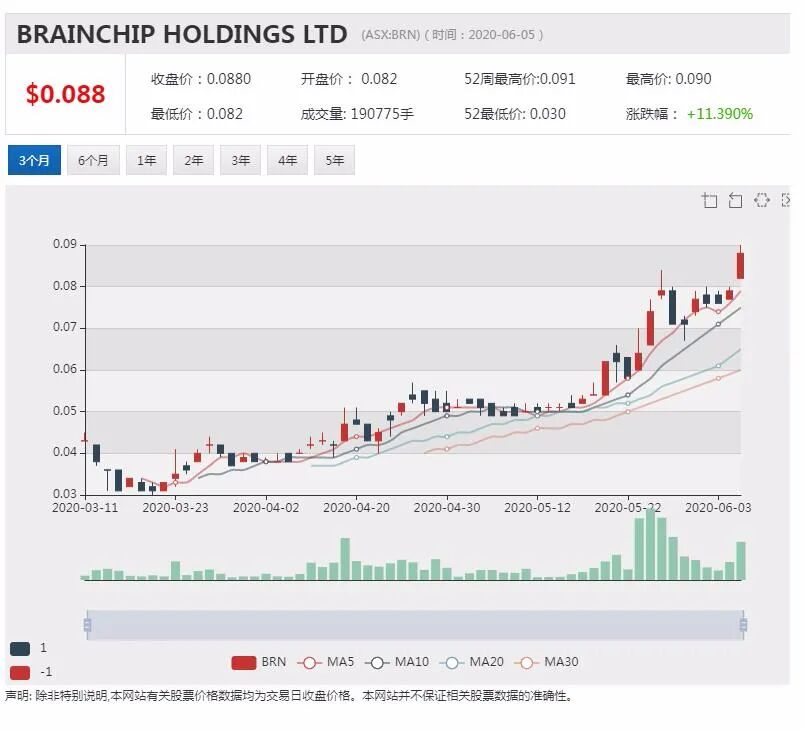Click the 声明 disclaimer text at bottom
Screen dimensions: 805x730
click(x=289, y=696)
